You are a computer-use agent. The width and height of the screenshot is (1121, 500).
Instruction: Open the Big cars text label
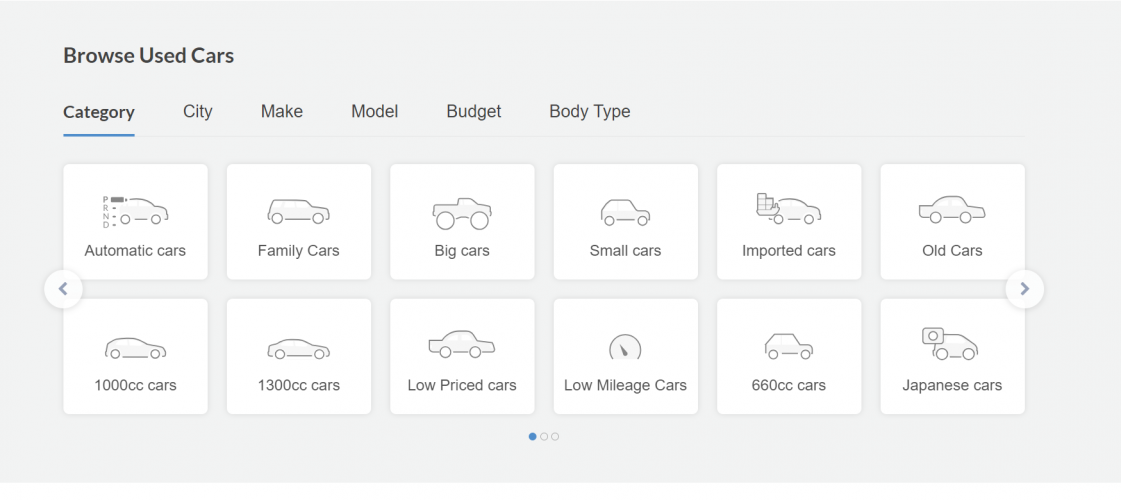[x=462, y=251]
